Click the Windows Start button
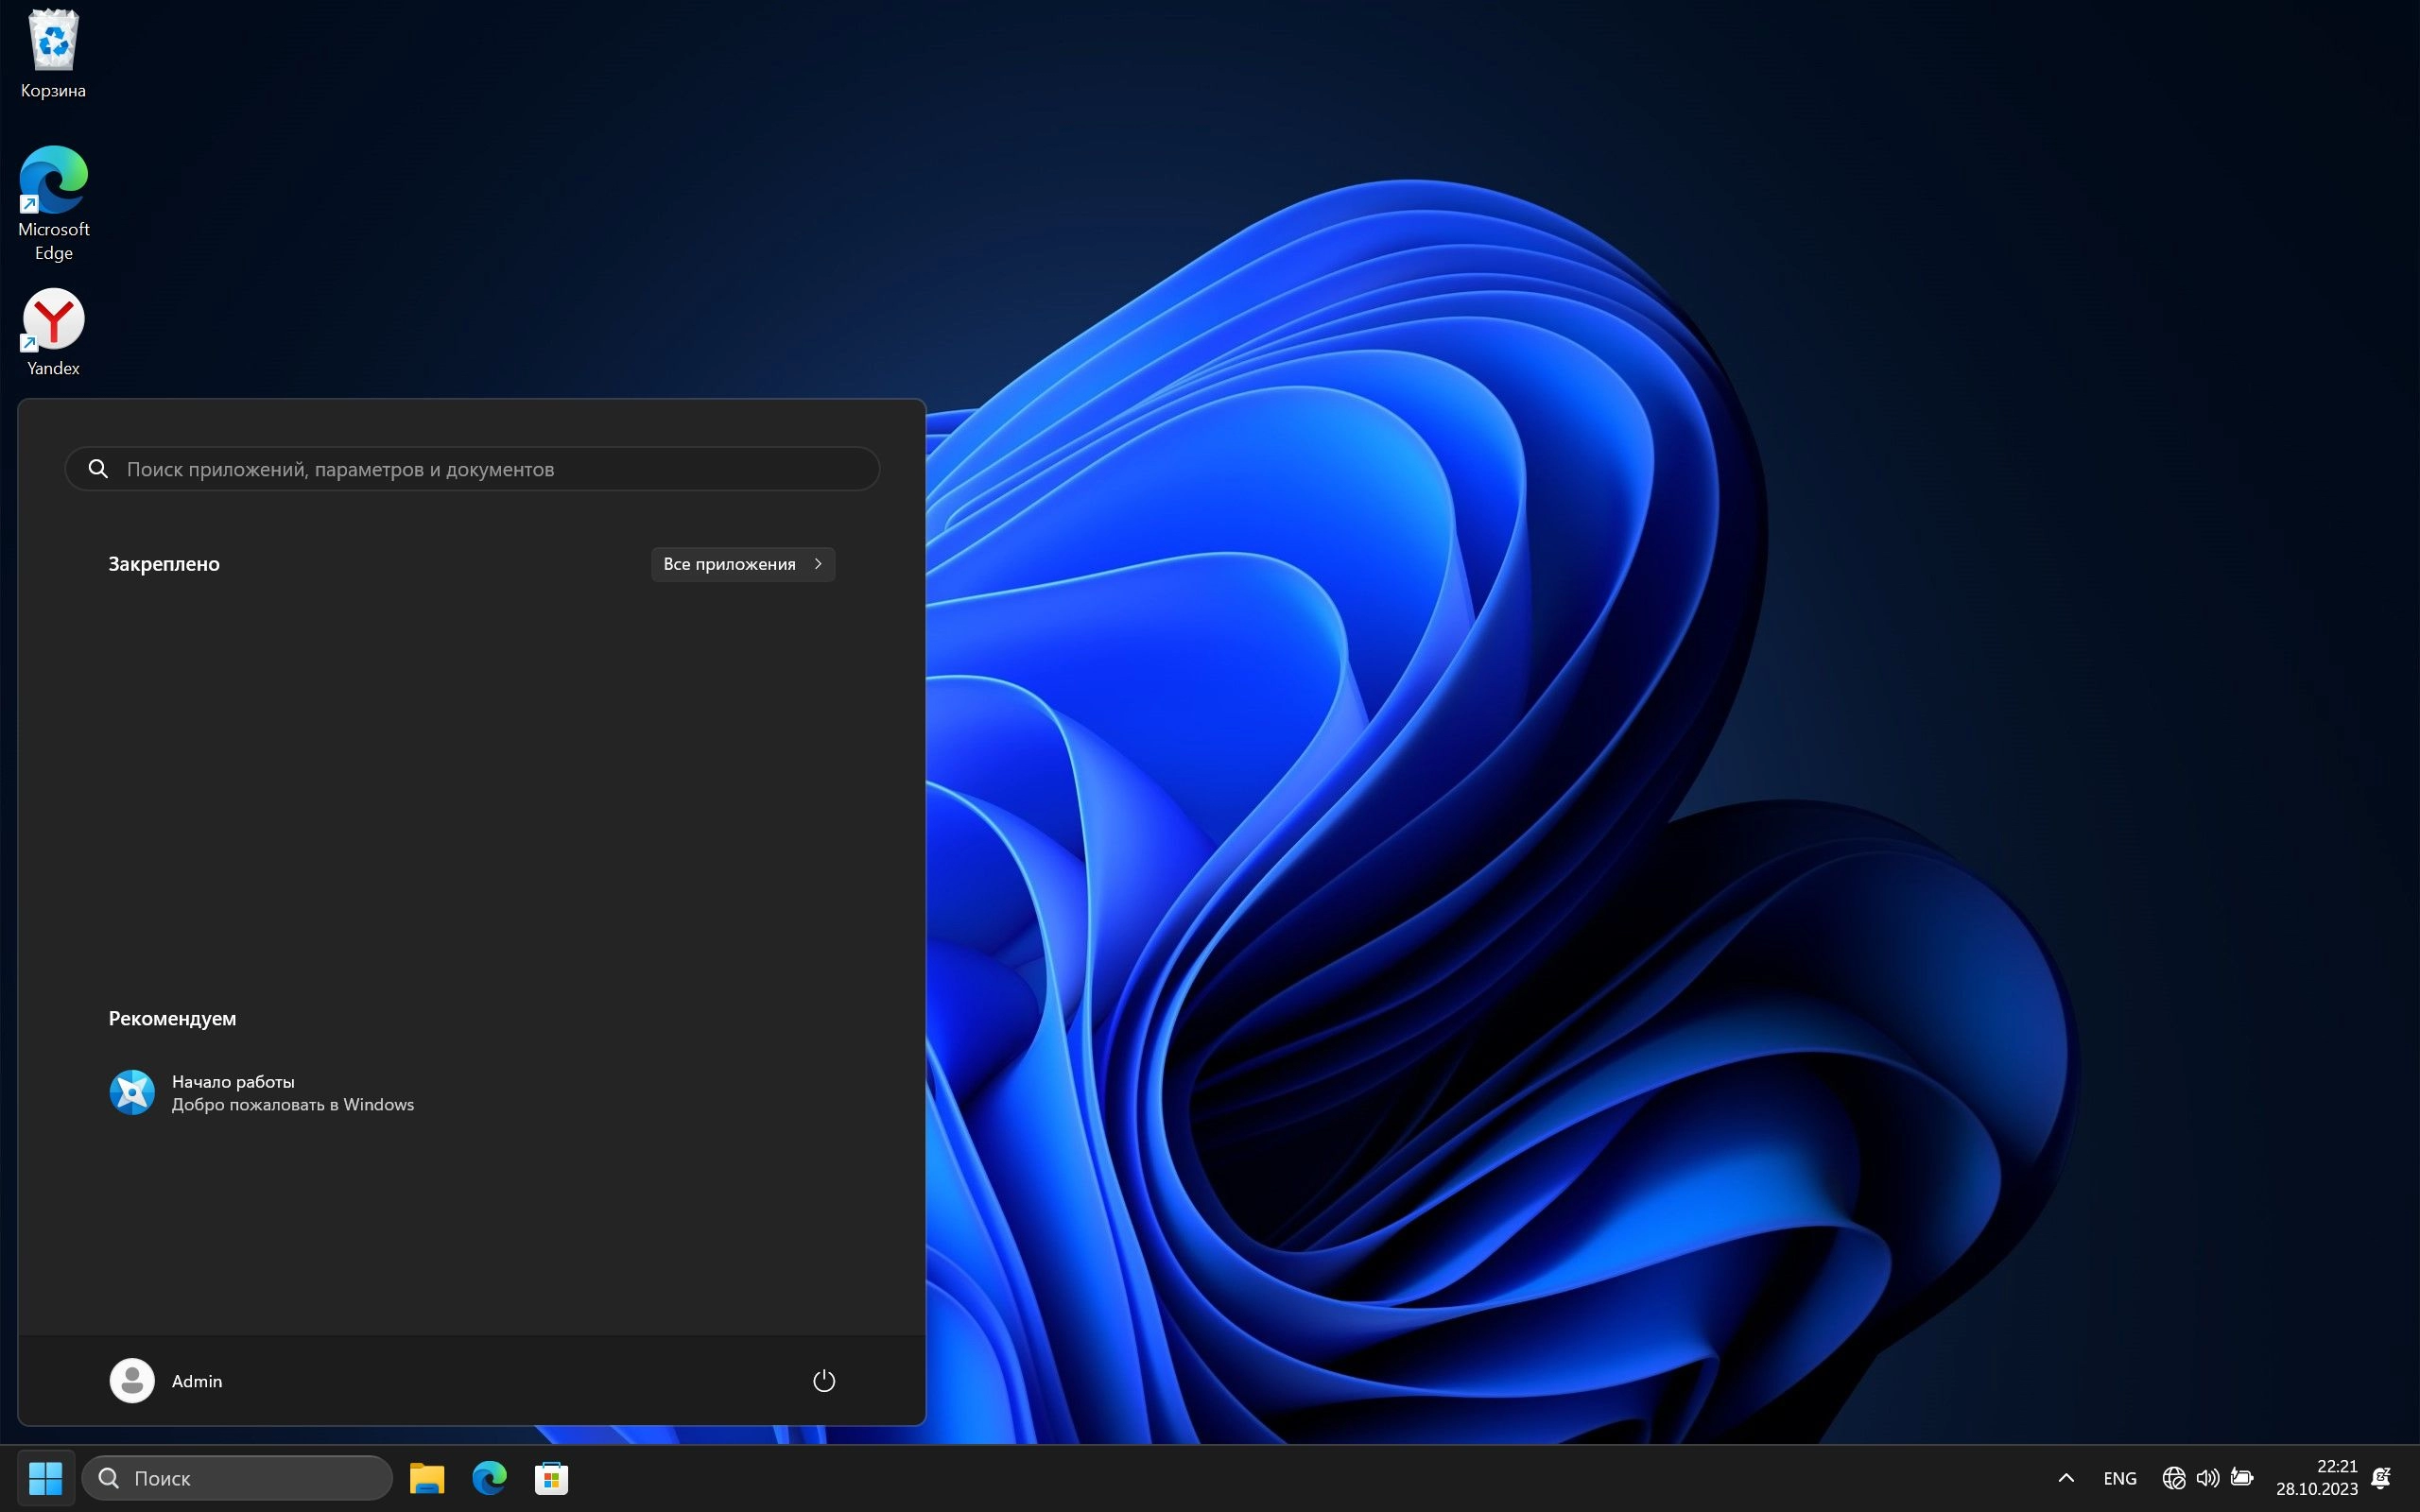 46,1477
